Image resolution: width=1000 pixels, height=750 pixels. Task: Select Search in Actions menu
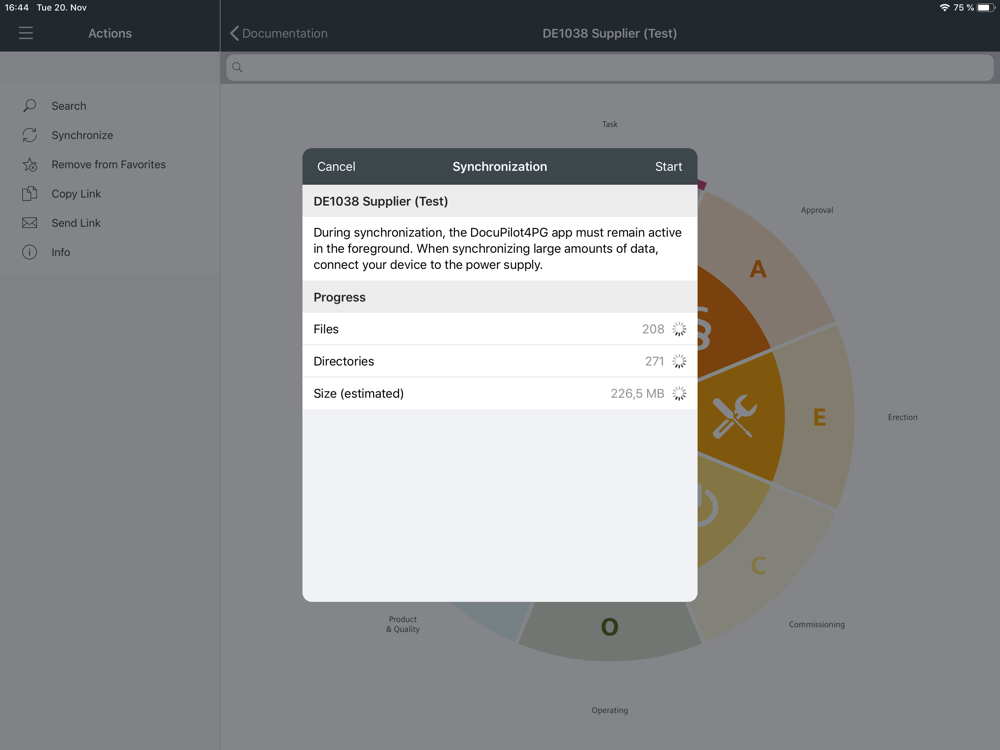coord(69,106)
